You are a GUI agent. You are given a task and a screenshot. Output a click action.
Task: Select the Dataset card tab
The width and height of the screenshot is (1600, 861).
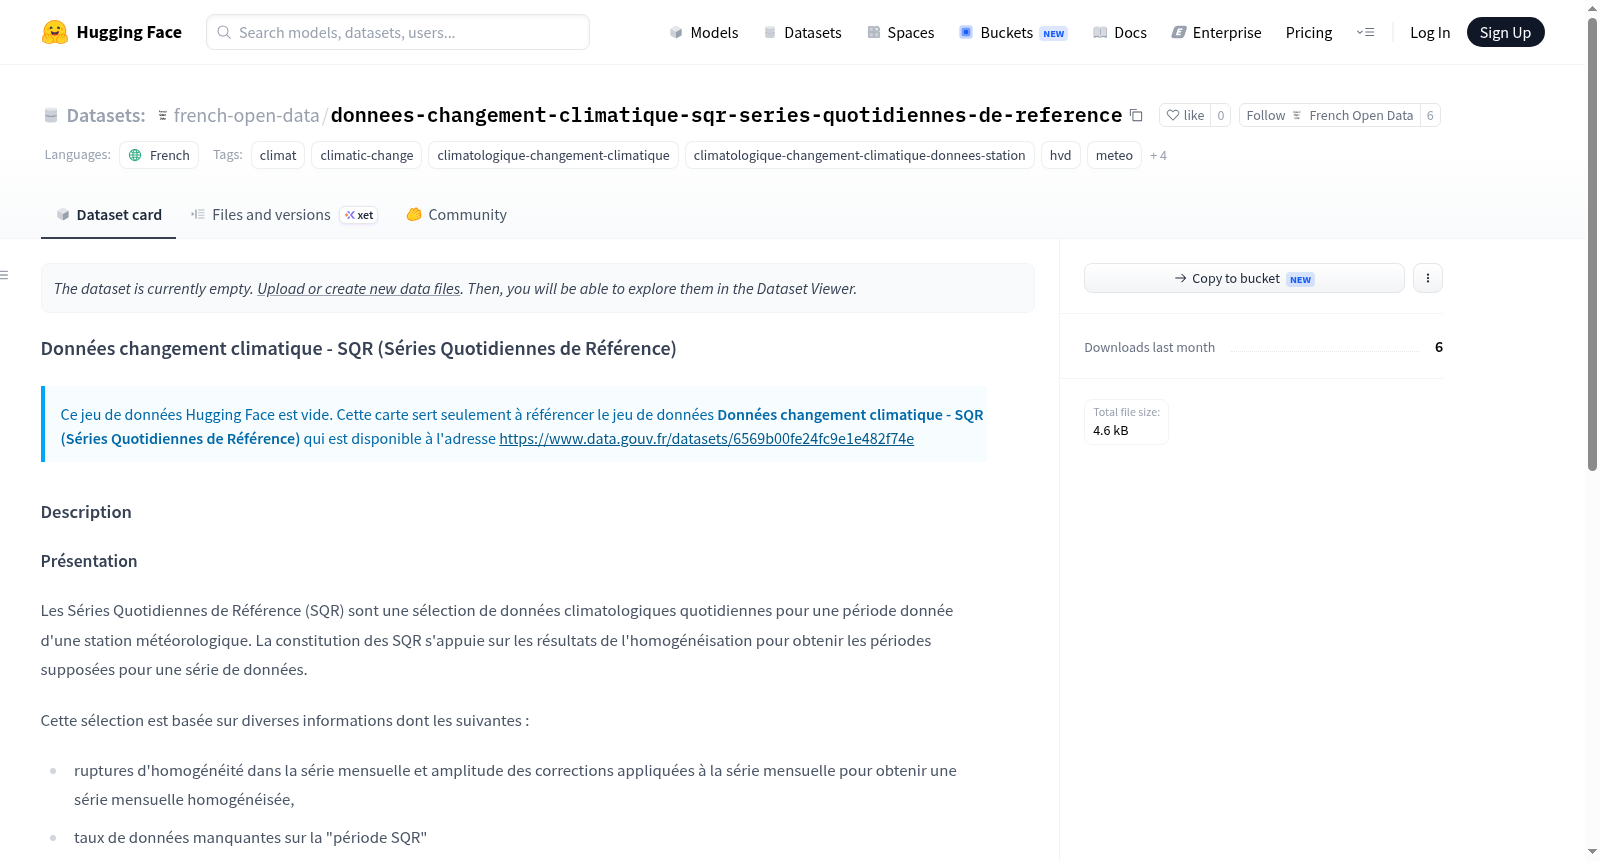(x=108, y=215)
